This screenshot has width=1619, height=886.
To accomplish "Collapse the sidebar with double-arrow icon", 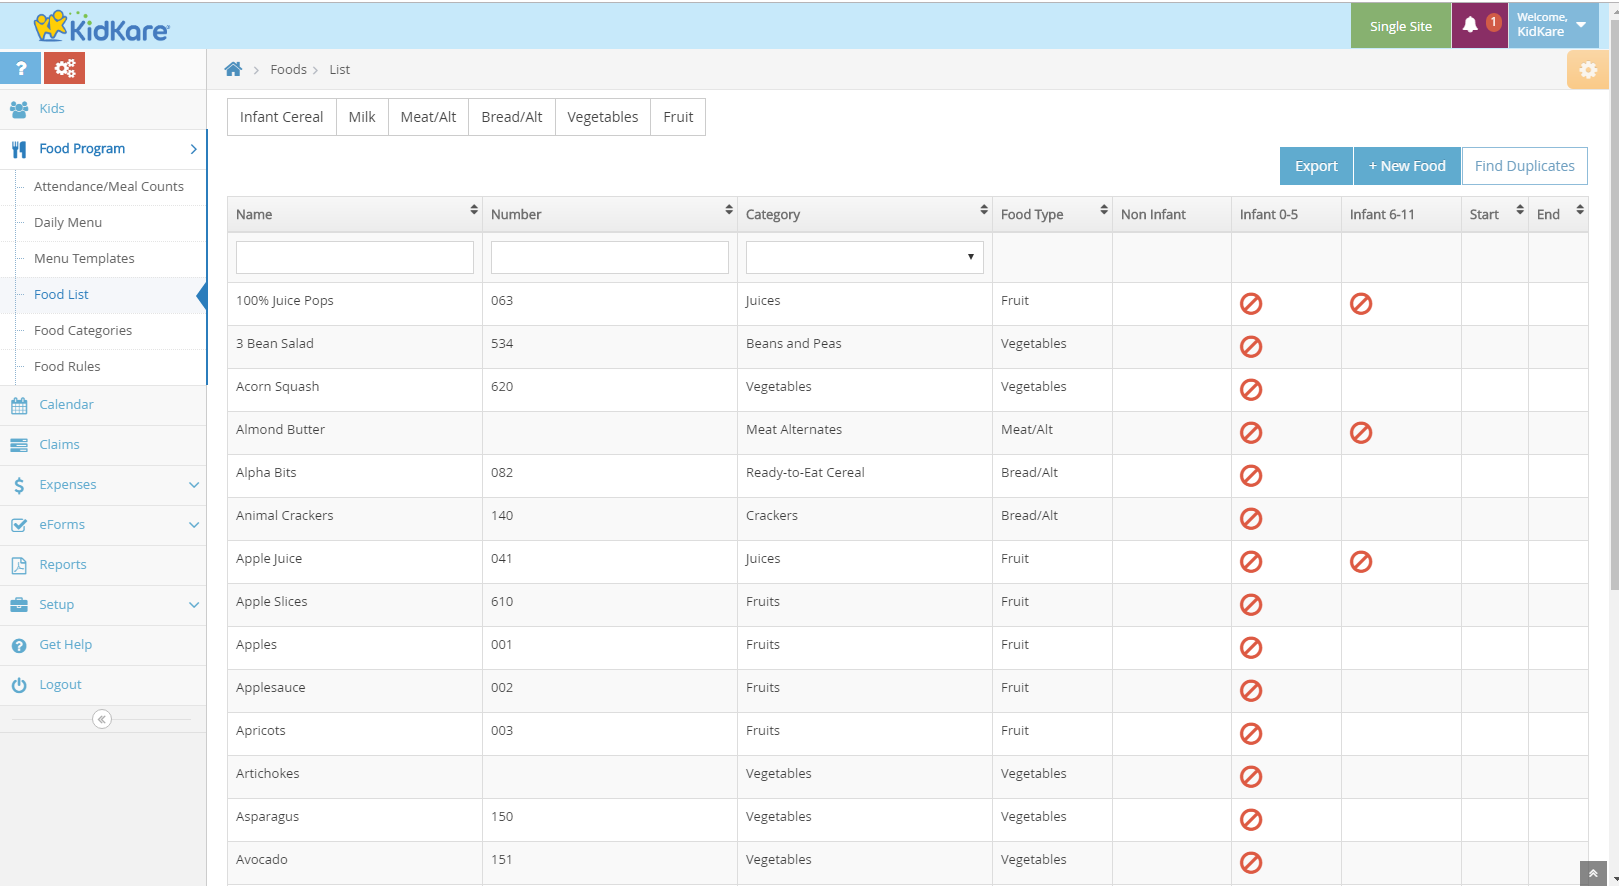I will 102,719.
